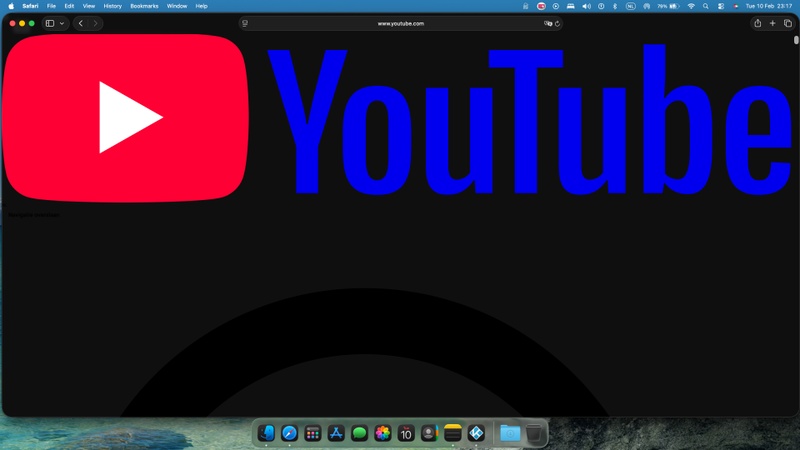Open Calendar showing 10 in Dock
Screen dimensions: 800x450
pos(406,433)
